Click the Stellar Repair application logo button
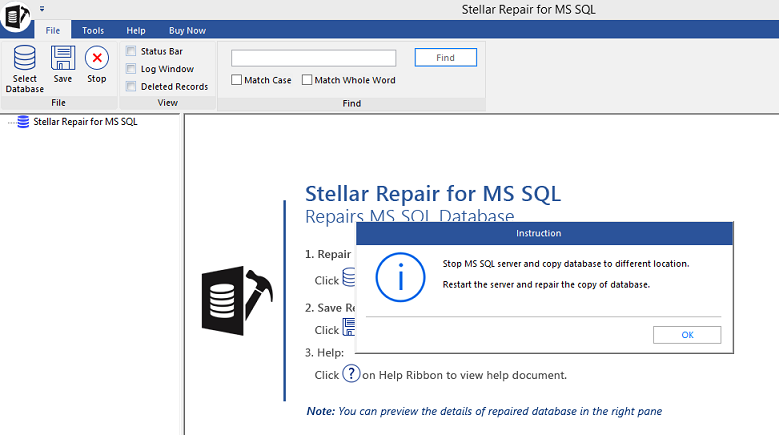The width and height of the screenshot is (779, 435). point(16,16)
